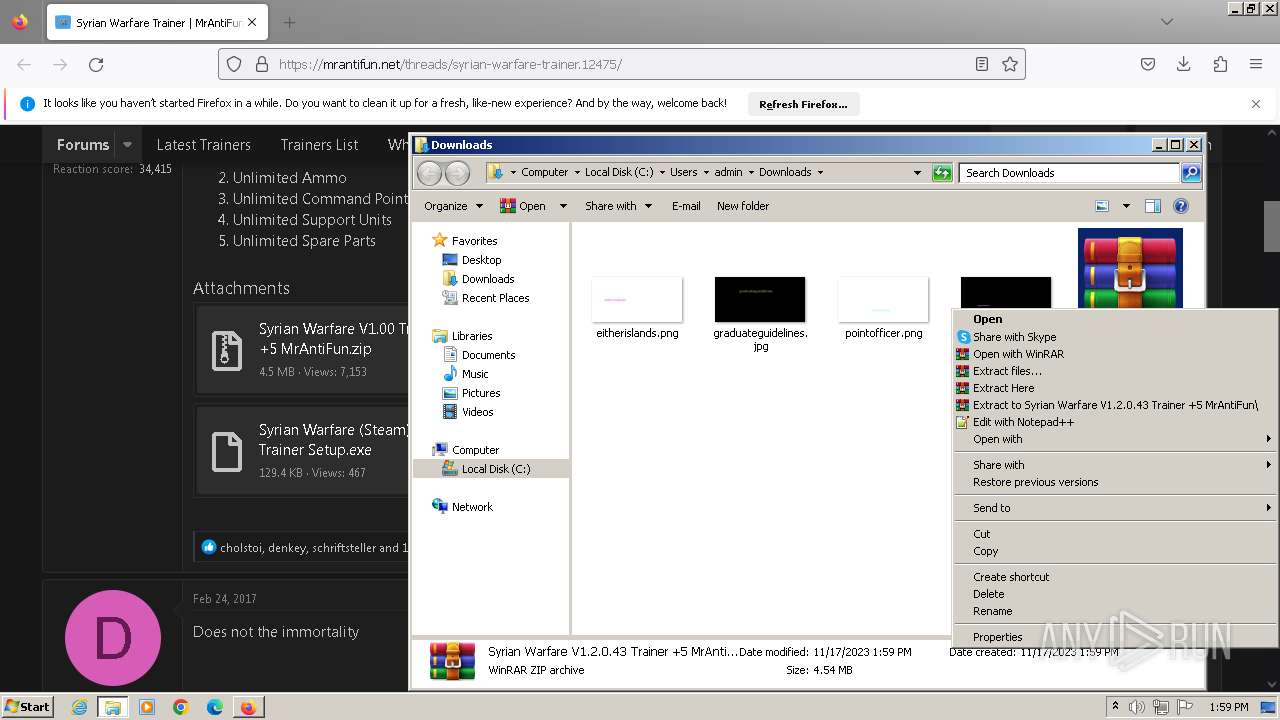This screenshot has height=720, width=1280.
Task: Select Videos library in navigation pane
Action: coord(477,412)
